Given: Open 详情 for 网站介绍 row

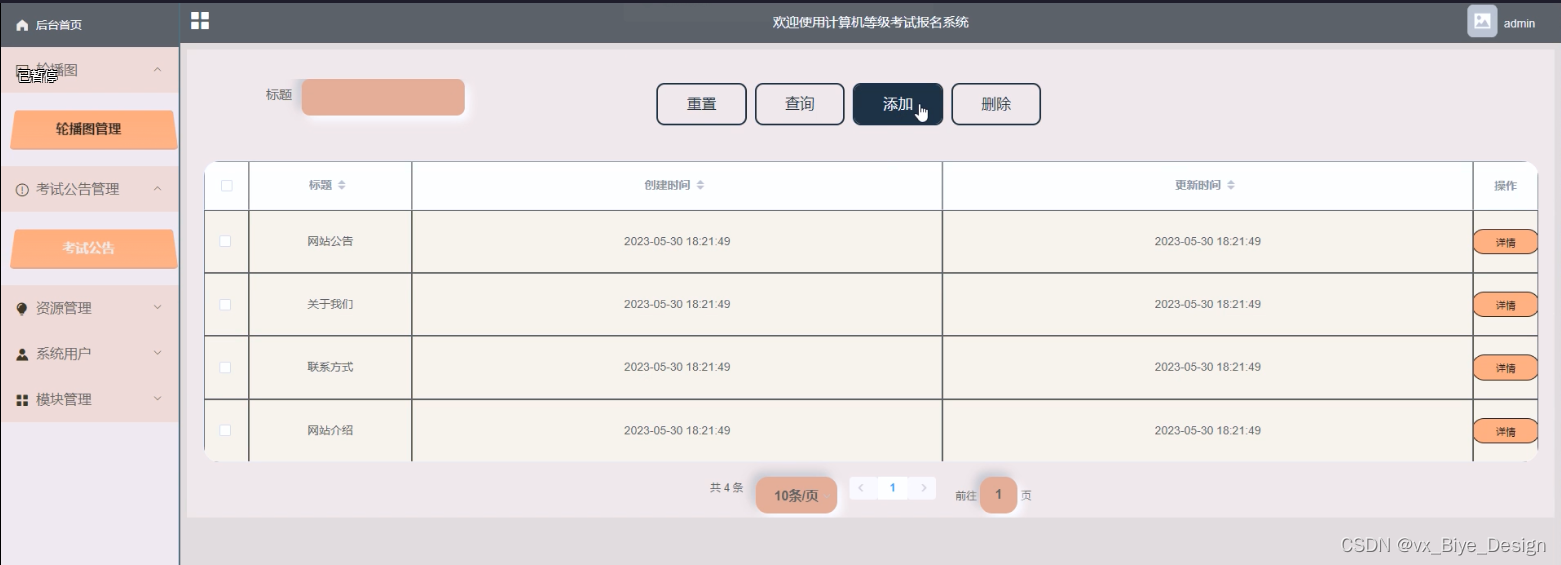Looking at the screenshot, I should 1505,432.
